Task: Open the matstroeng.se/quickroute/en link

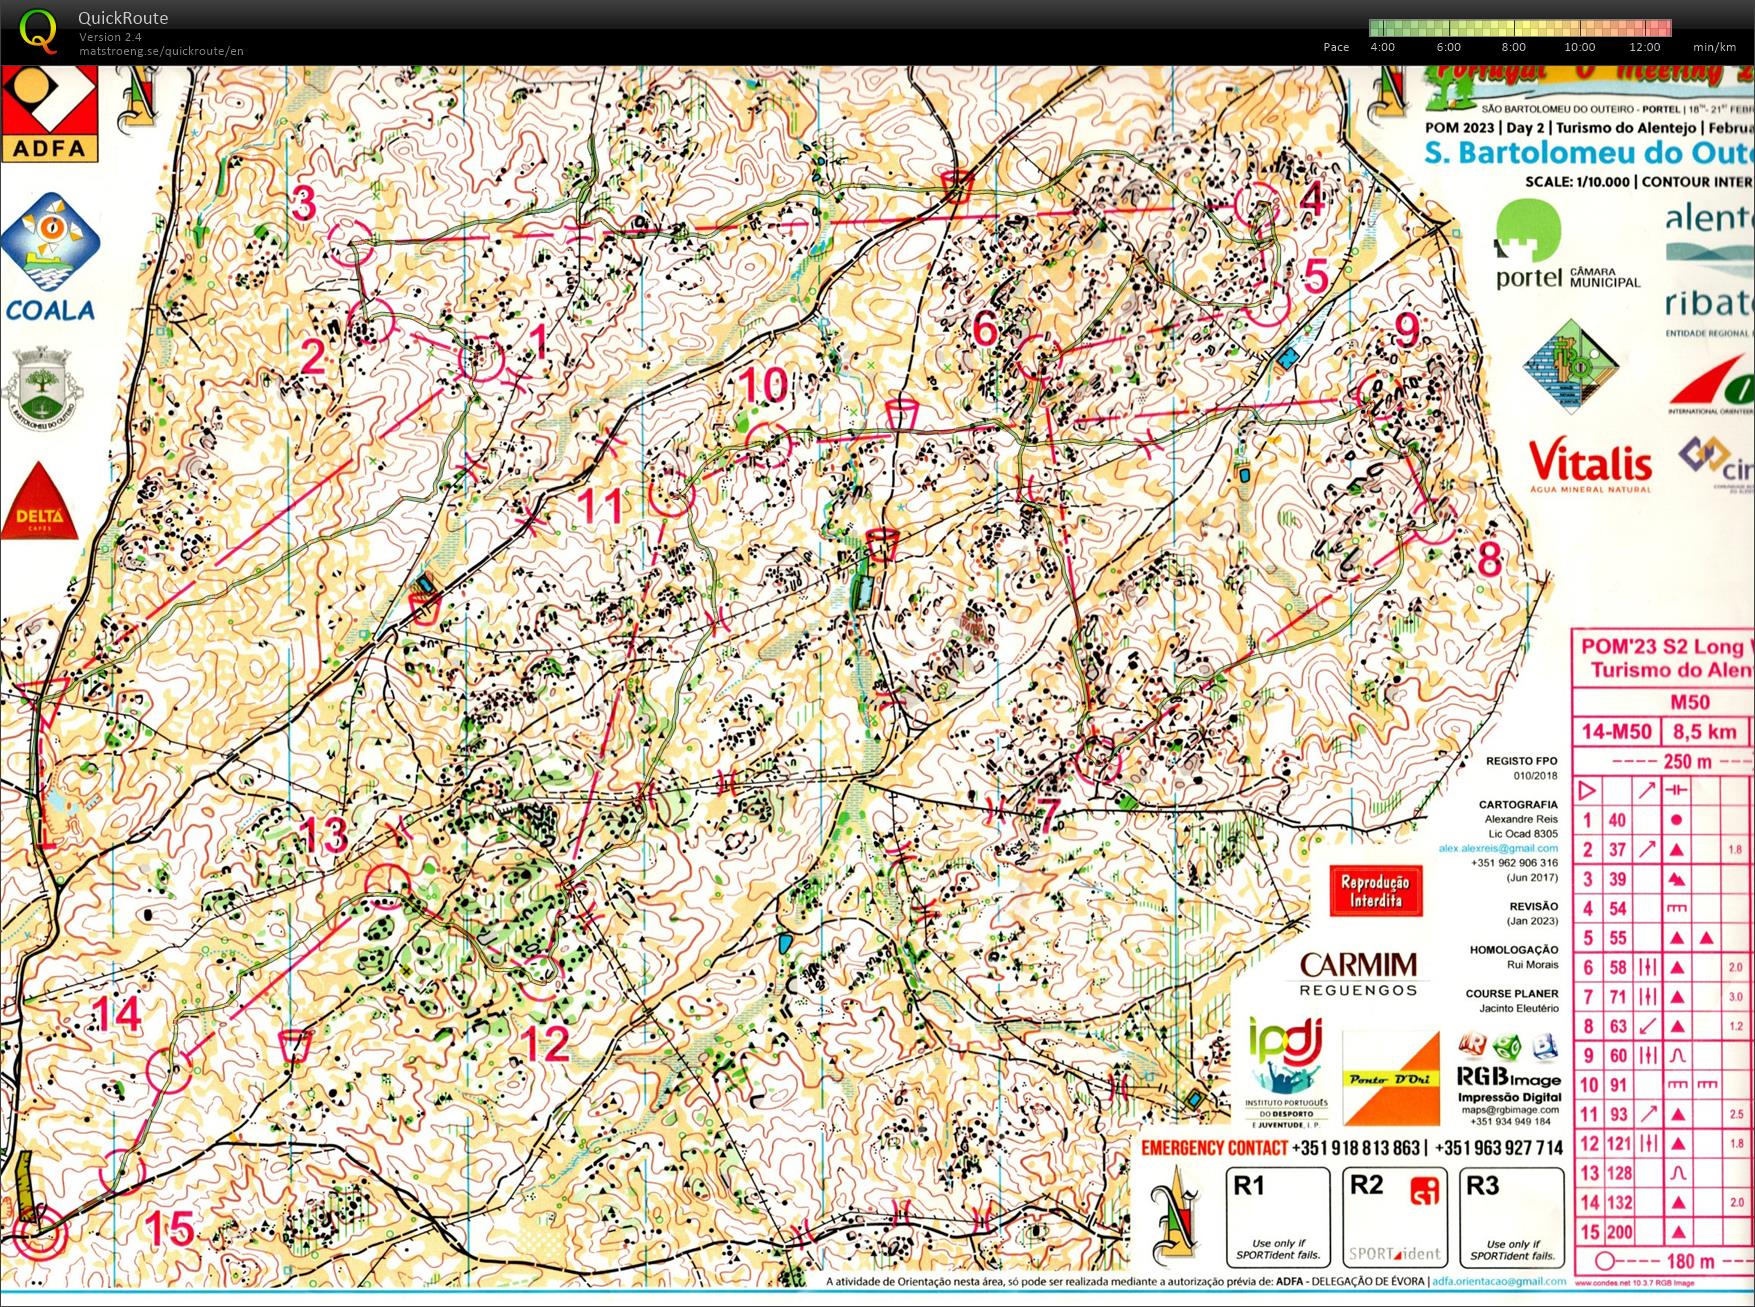Action: (161, 51)
